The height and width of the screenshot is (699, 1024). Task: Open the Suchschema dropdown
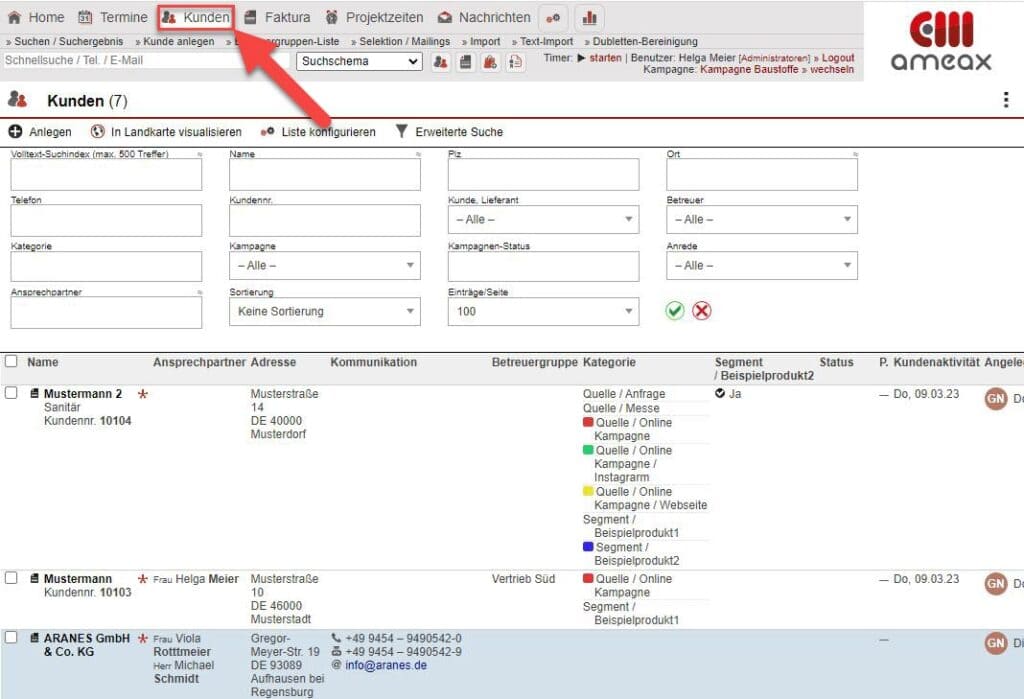click(x=360, y=62)
